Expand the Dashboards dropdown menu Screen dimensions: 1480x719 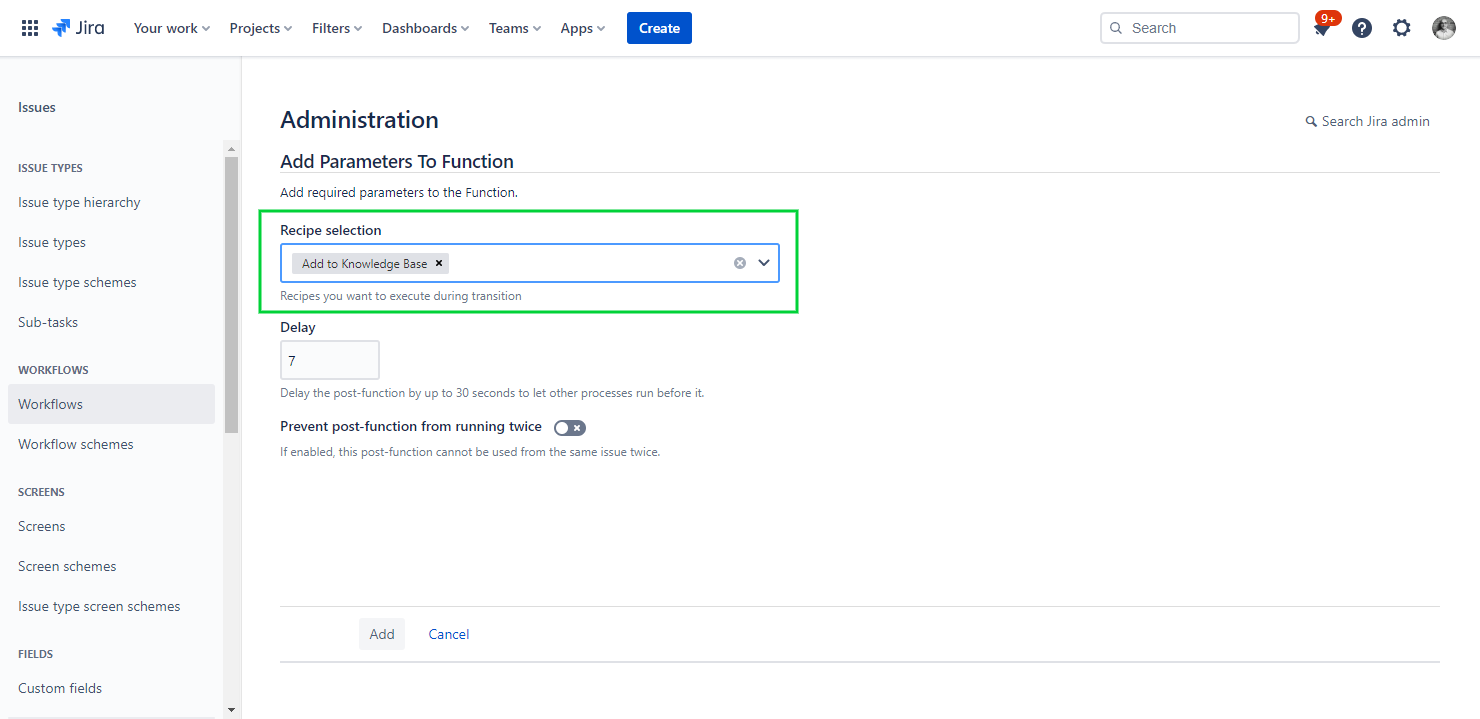425,28
